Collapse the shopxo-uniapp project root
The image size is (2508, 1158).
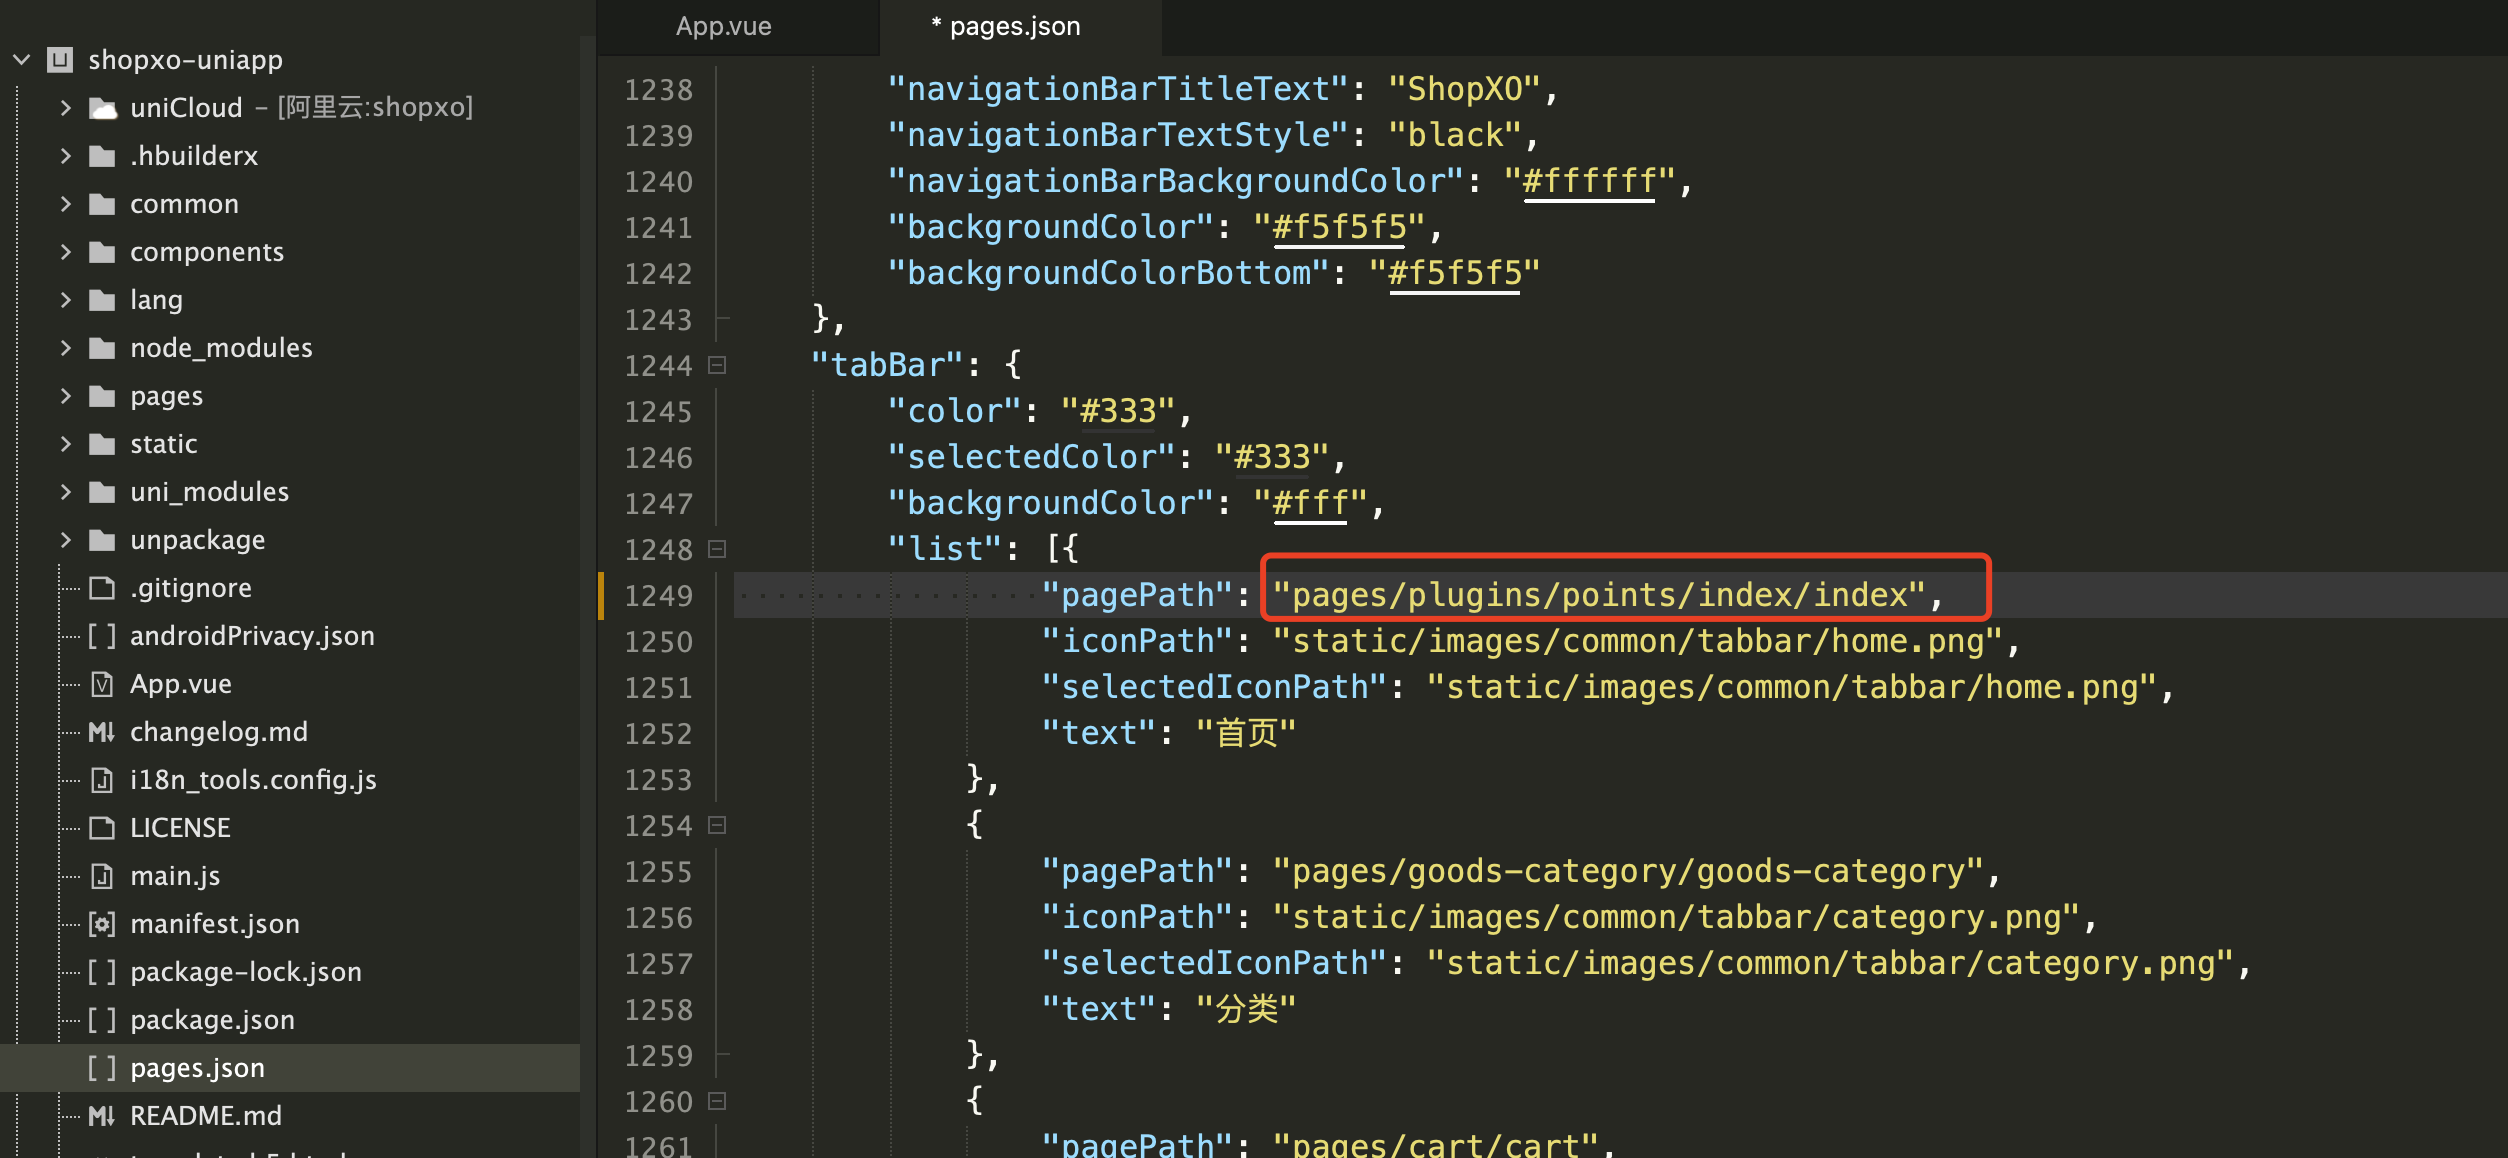(x=22, y=60)
